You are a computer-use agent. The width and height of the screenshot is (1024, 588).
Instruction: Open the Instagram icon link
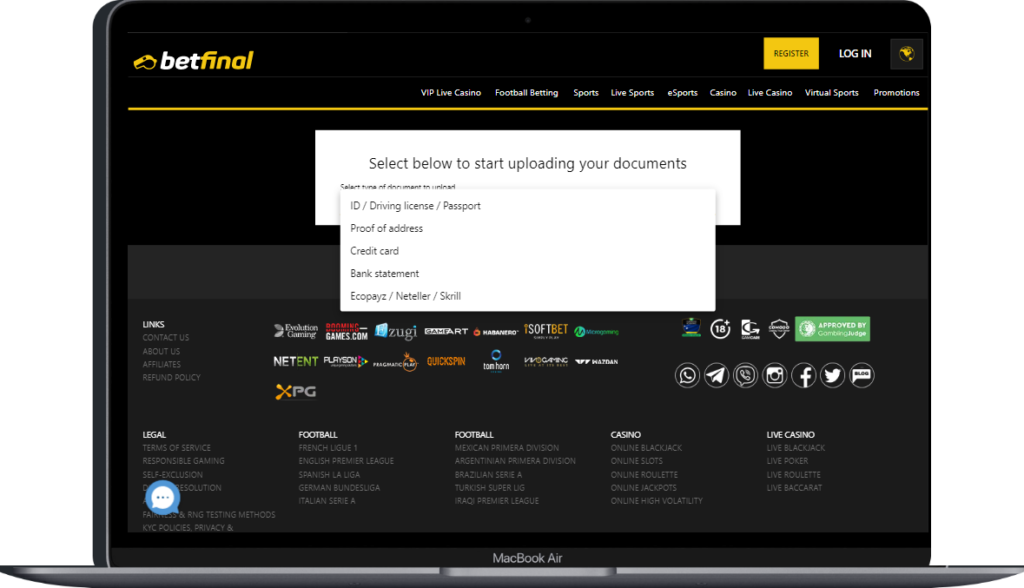(775, 375)
